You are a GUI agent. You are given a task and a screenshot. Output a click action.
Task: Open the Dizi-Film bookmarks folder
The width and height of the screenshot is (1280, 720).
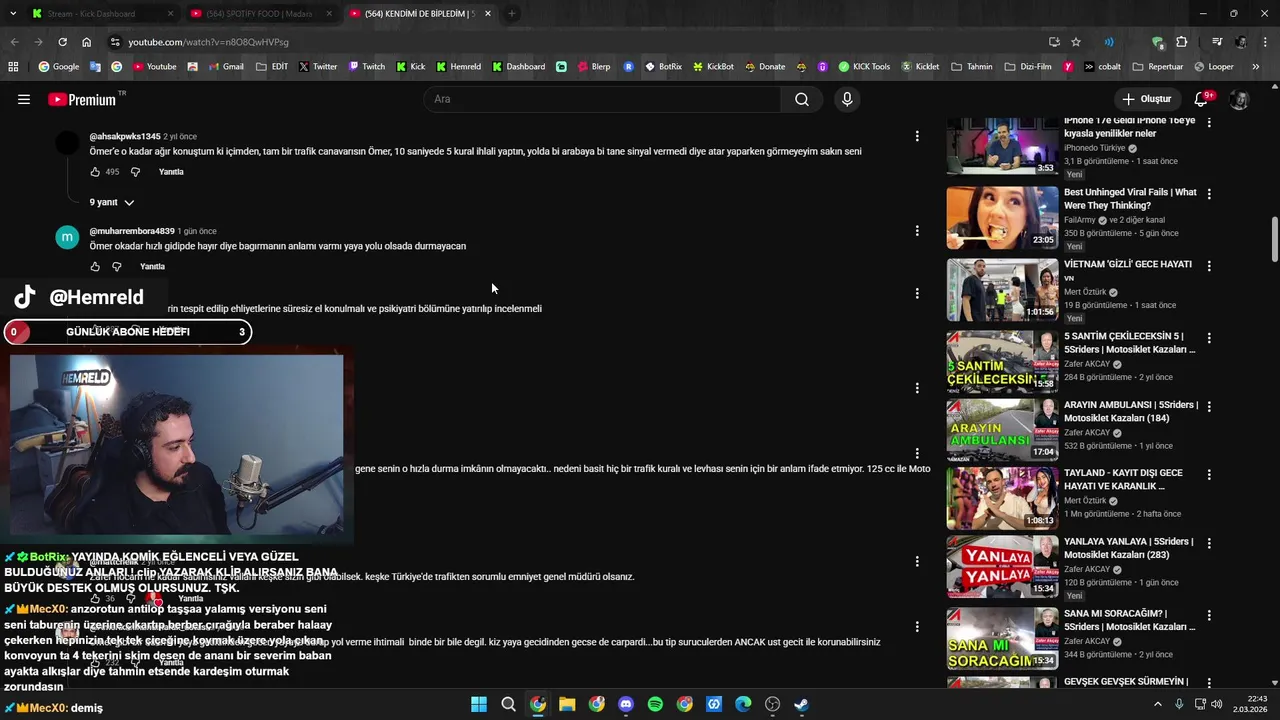point(1026,67)
